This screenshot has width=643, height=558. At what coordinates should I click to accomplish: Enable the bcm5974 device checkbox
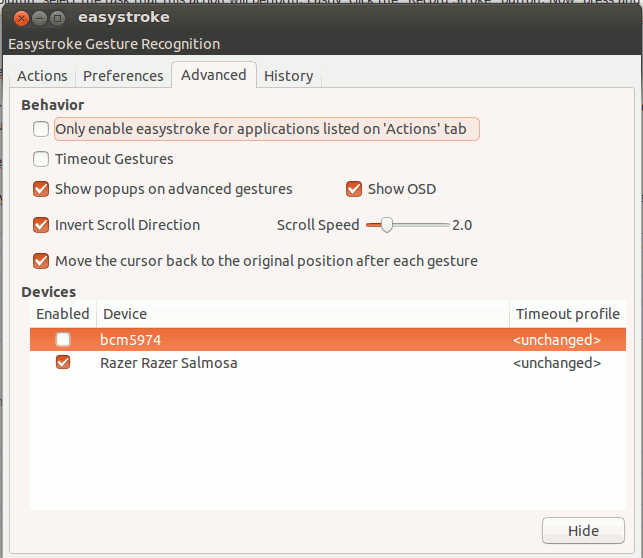click(63, 339)
